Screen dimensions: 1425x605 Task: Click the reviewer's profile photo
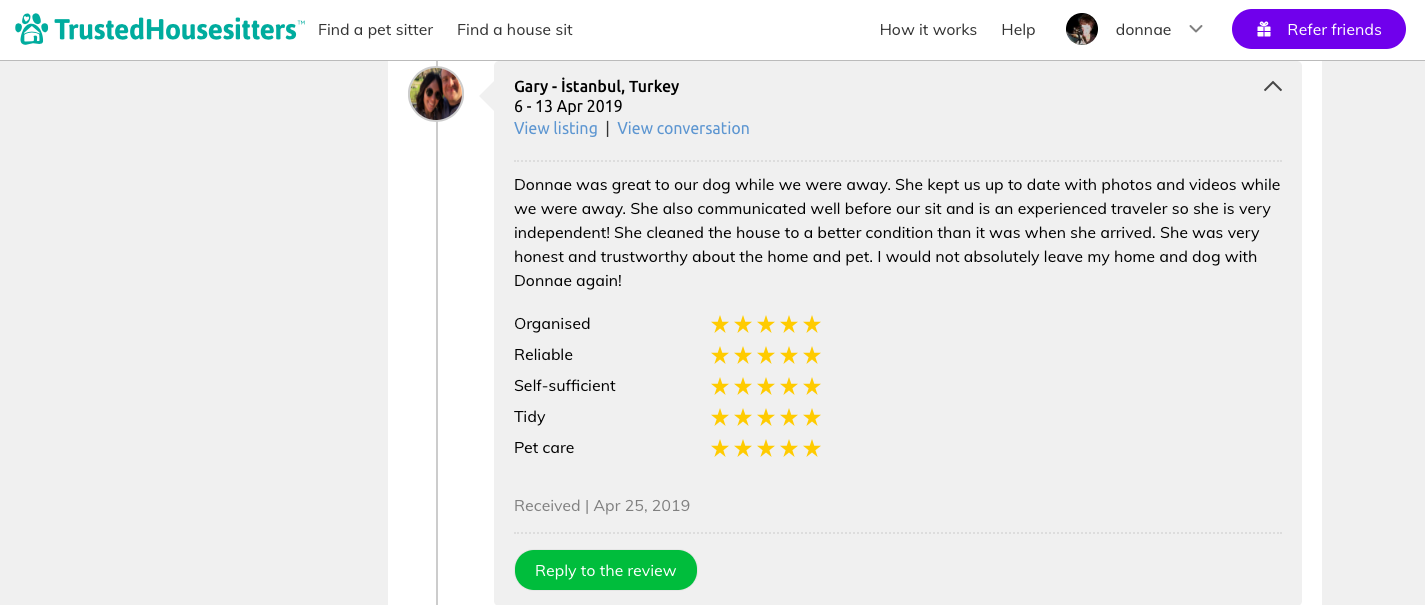[x=436, y=94]
